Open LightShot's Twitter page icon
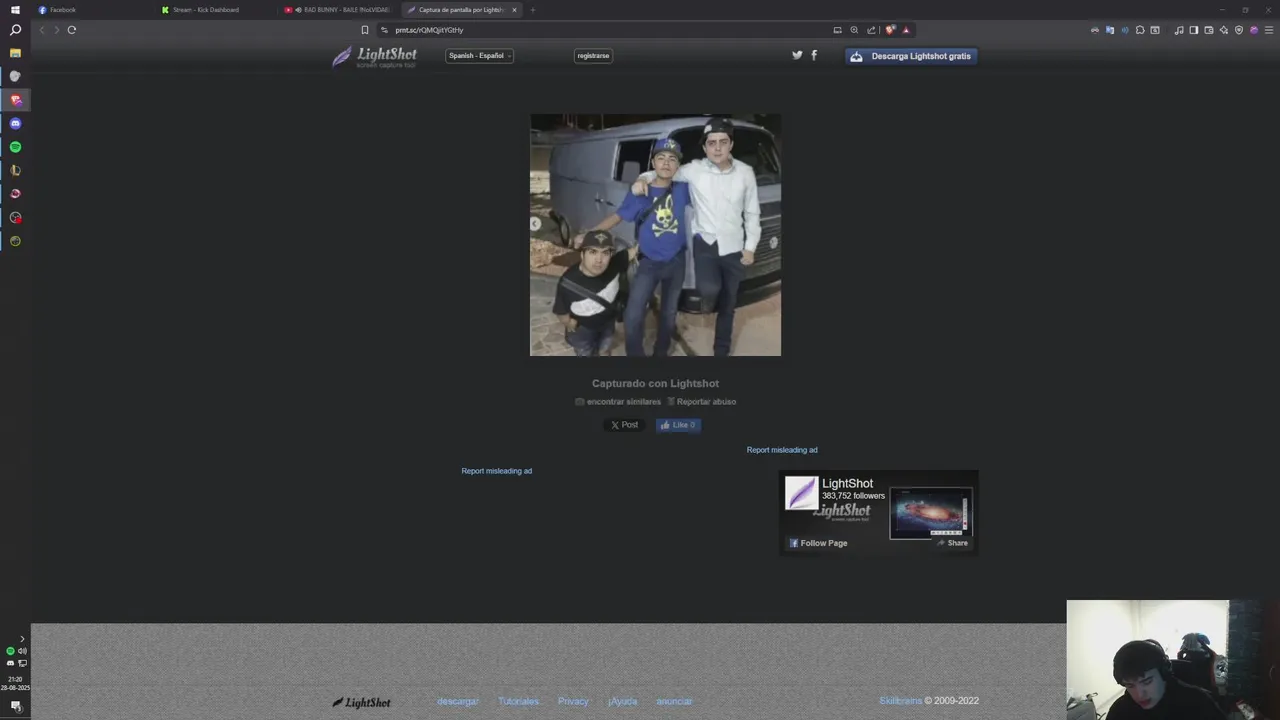Screen dimensions: 1280x720 click(797, 55)
